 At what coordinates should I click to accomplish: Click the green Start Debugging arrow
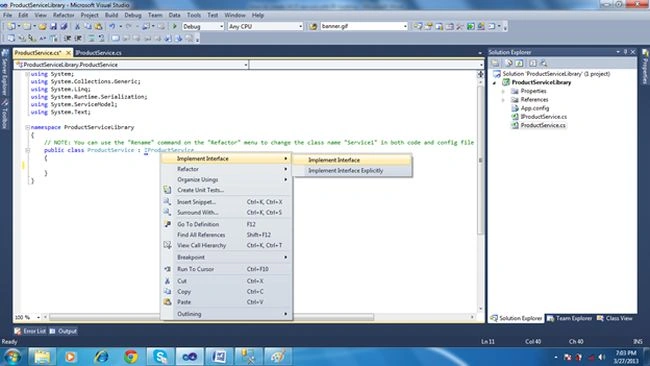[x=175, y=26]
